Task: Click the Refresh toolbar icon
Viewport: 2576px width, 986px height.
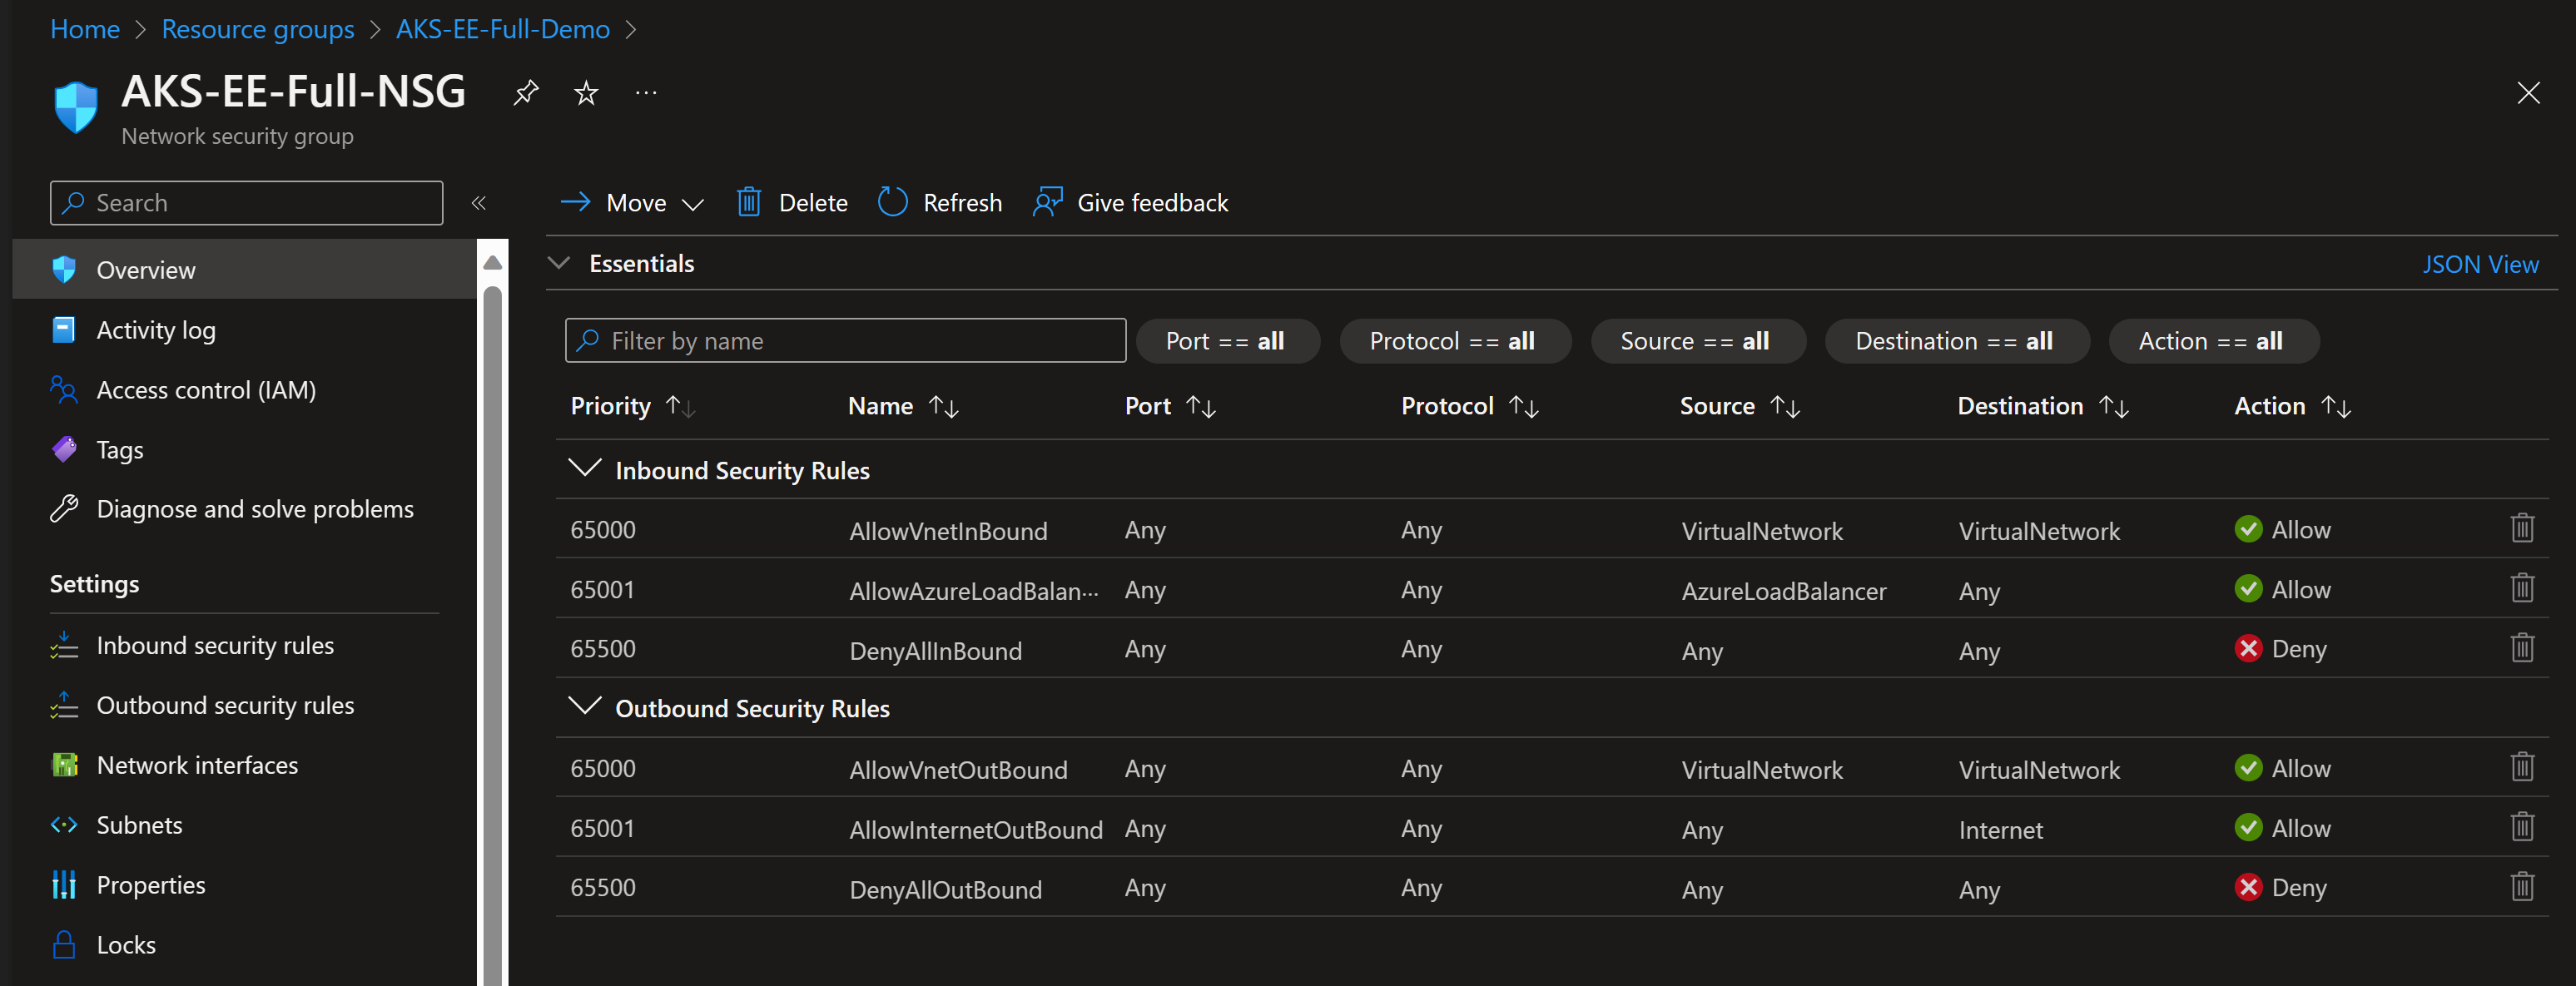Action: (x=892, y=202)
